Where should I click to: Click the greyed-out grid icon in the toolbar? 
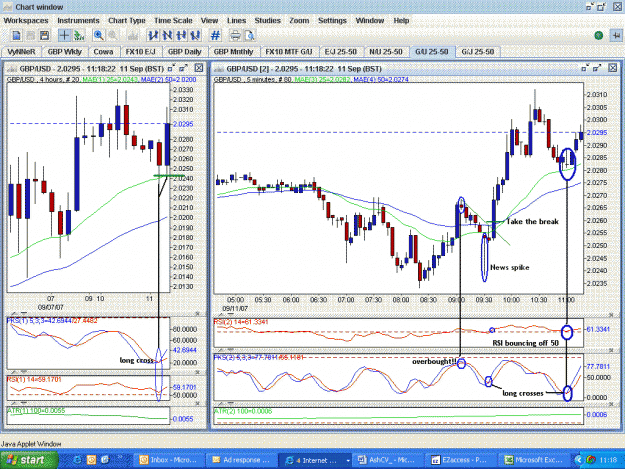30,35
